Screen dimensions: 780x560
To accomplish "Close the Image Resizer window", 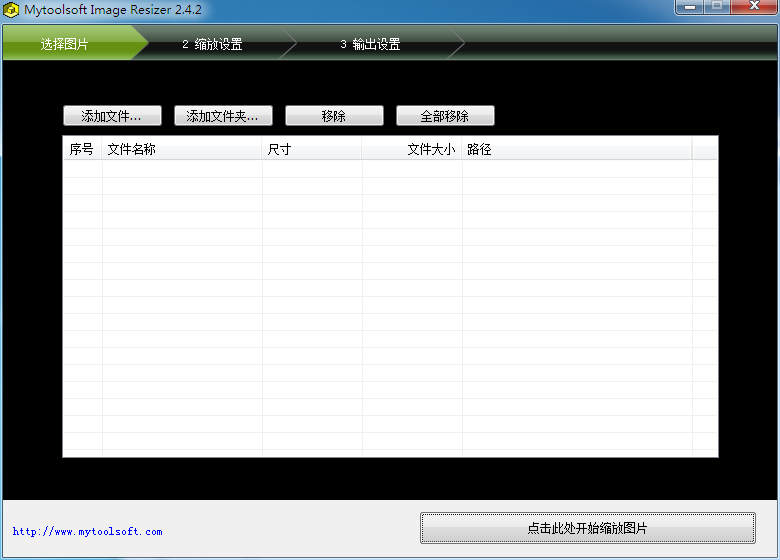I will [x=754, y=6].
